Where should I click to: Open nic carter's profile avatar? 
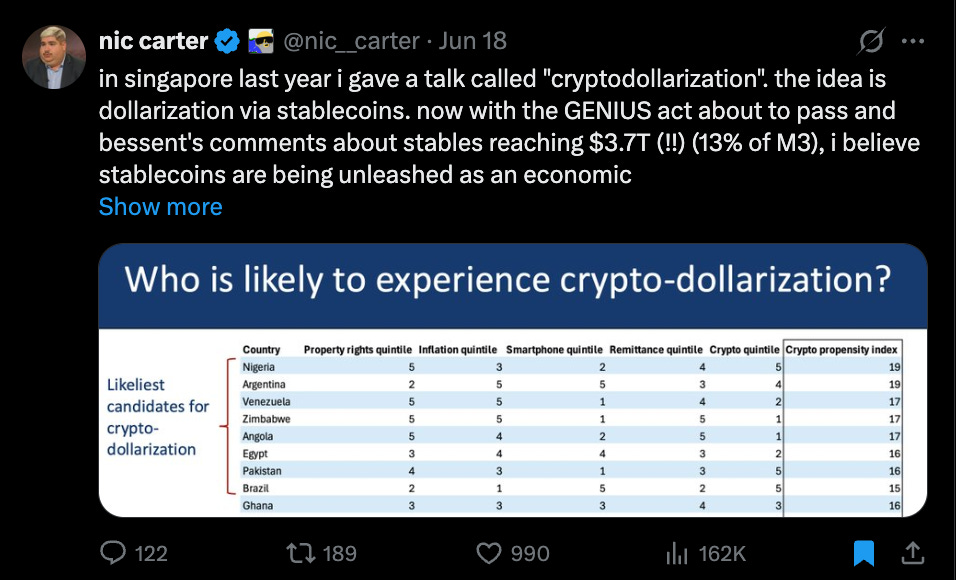pos(54,57)
